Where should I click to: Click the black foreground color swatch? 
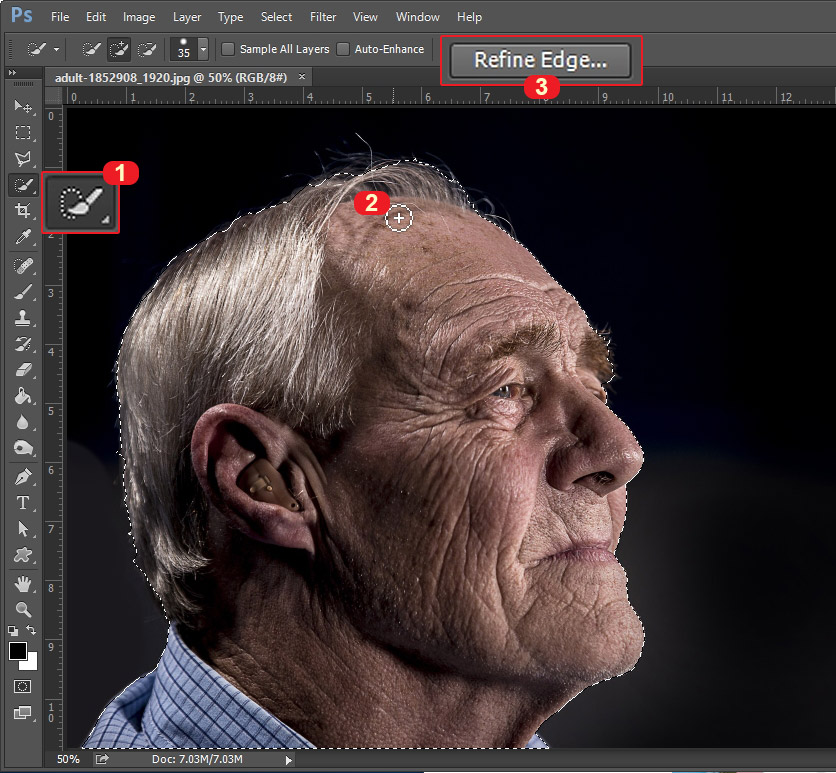click(x=18, y=650)
